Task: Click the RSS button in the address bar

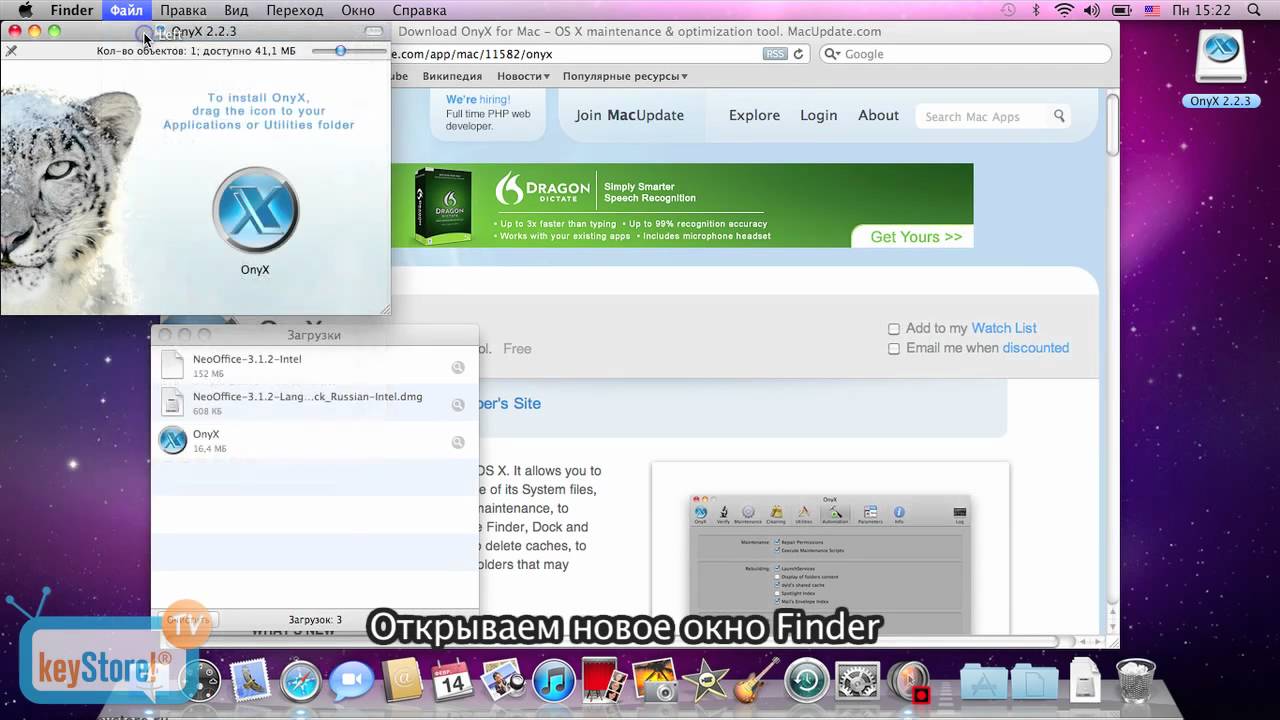Action: [x=775, y=54]
